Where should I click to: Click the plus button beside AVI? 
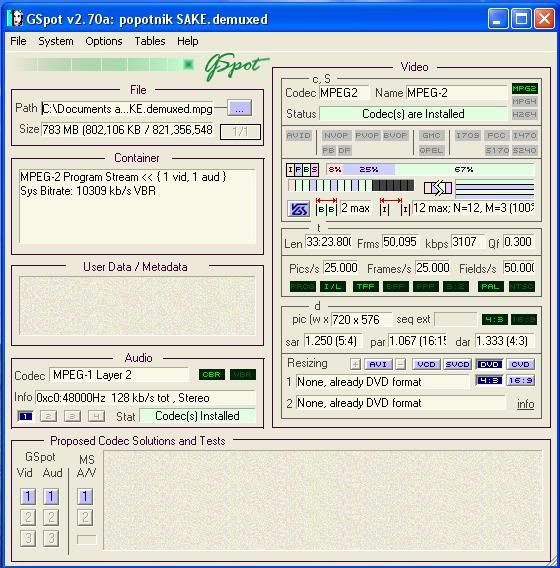tap(355, 364)
